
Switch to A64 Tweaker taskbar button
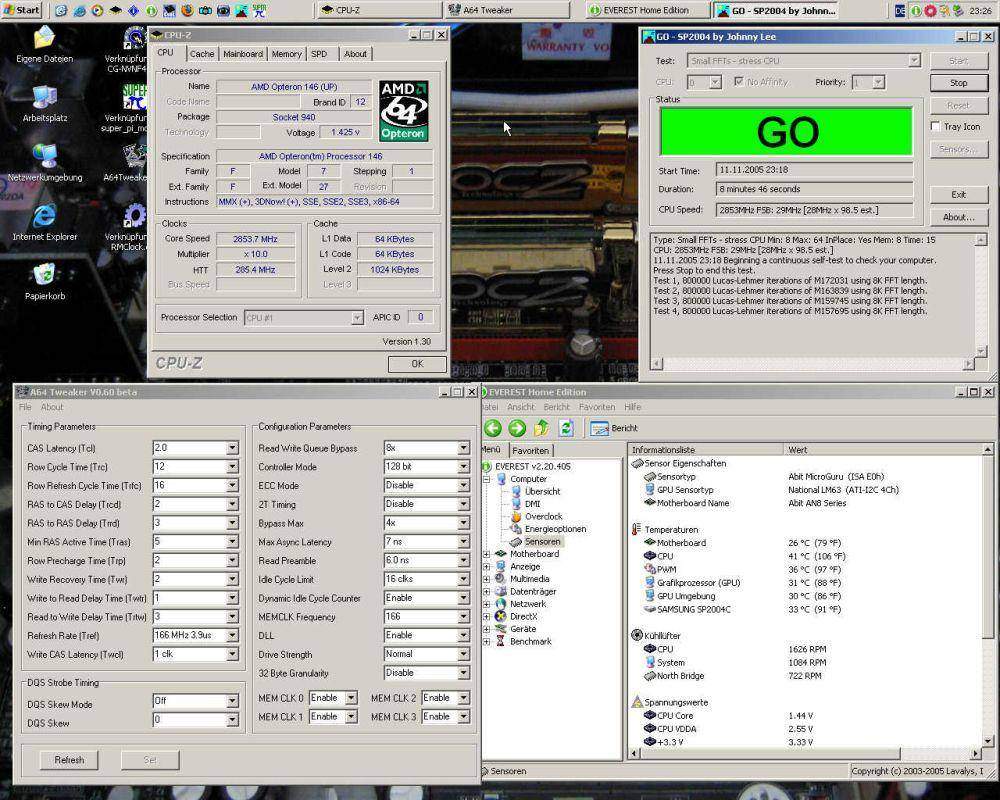click(x=508, y=10)
